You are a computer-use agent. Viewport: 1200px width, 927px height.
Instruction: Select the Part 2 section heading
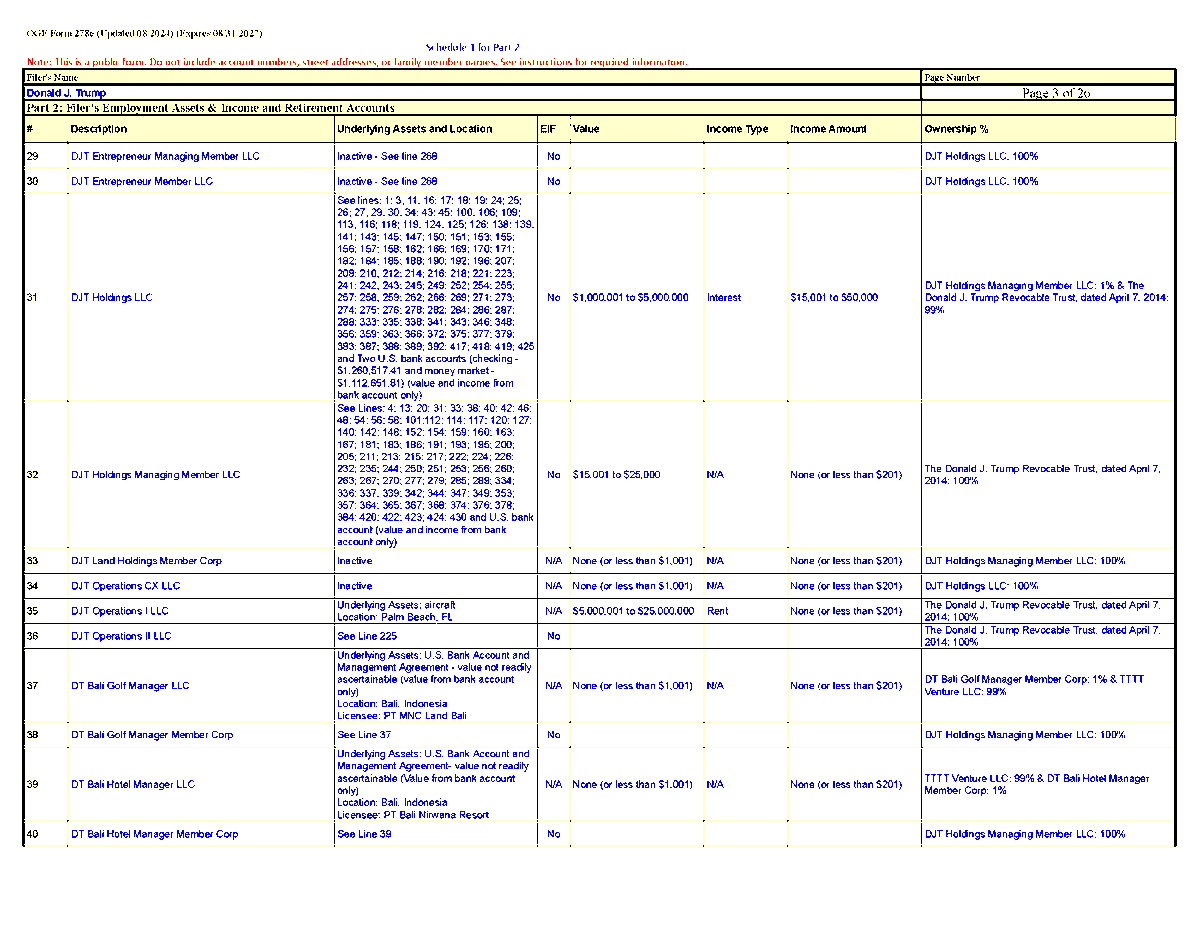210,108
